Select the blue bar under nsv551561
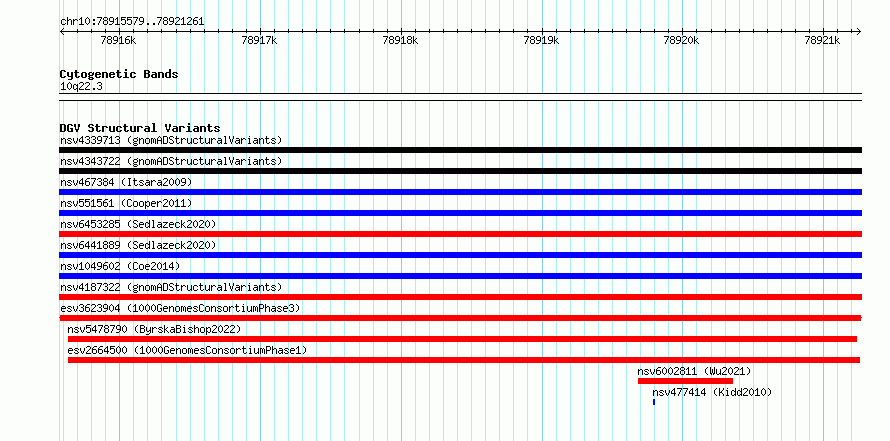Viewport: 890px width, 441px height. 460,213
